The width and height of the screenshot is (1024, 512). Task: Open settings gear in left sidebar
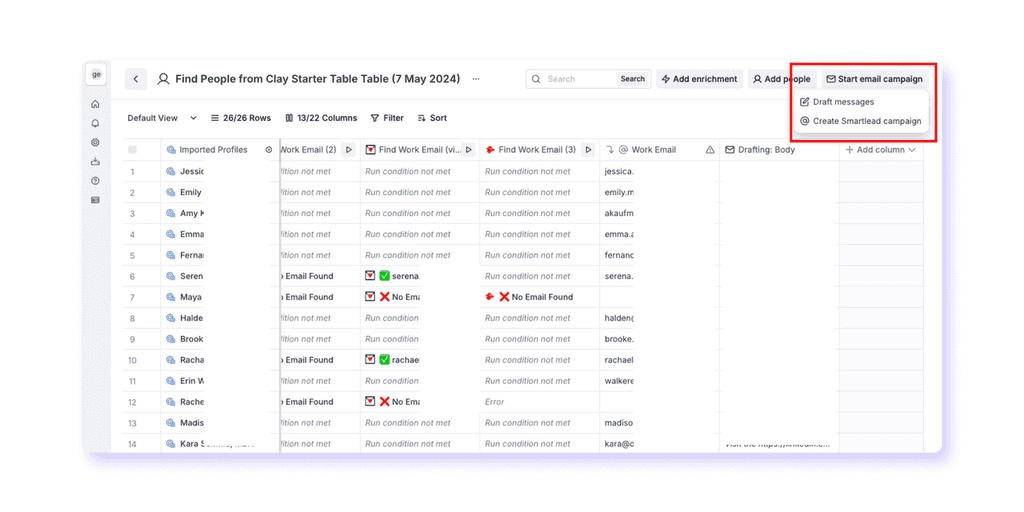[95, 142]
